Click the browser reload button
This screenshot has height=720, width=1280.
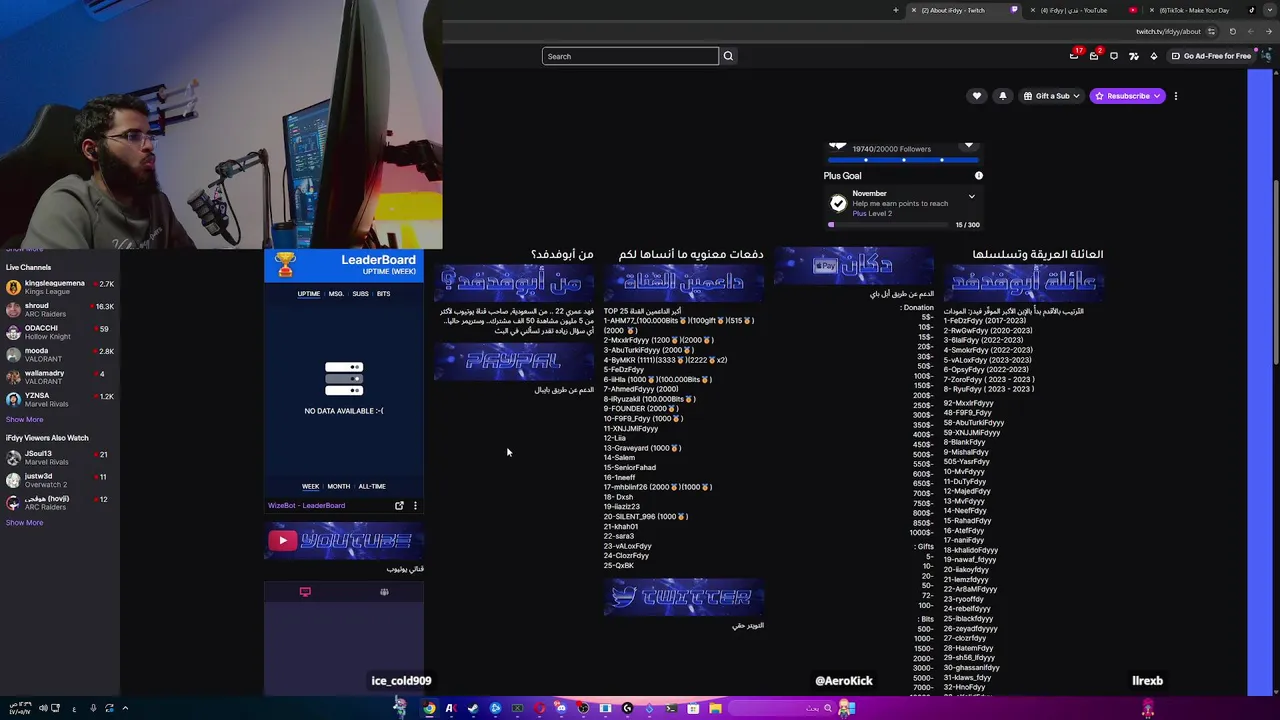[1233, 31]
